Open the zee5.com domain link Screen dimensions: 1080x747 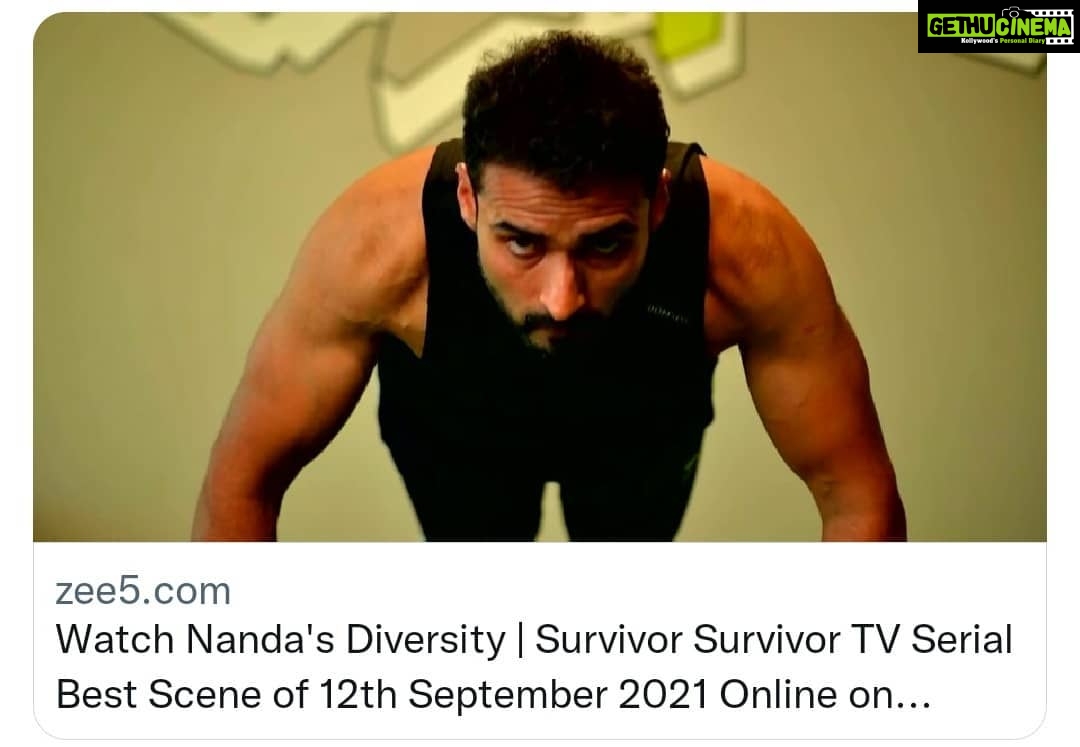click(143, 591)
